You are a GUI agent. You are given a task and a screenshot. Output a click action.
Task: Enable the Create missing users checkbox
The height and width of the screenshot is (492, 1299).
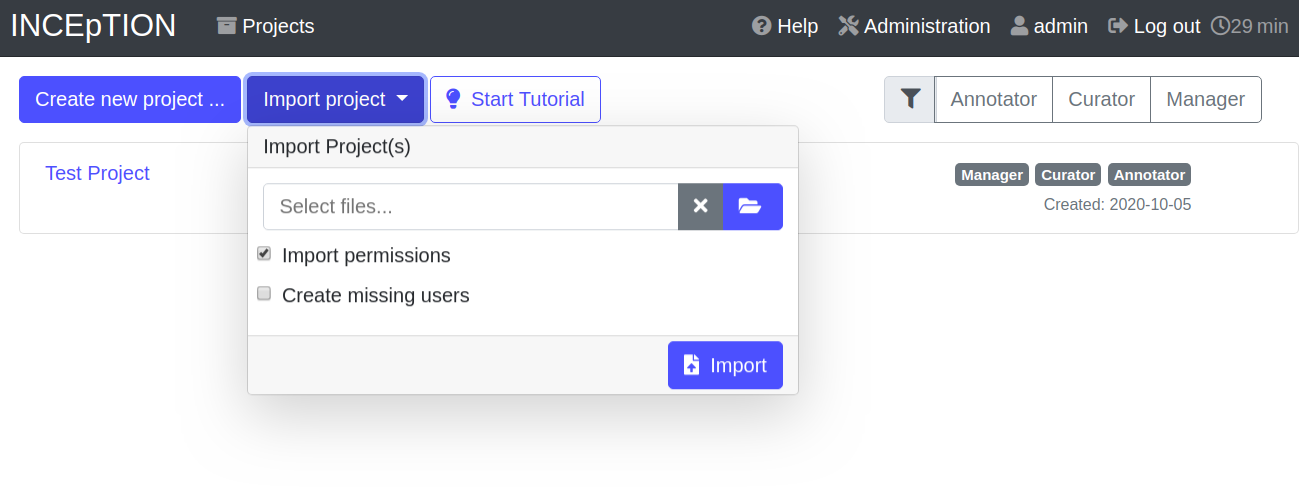click(x=264, y=294)
